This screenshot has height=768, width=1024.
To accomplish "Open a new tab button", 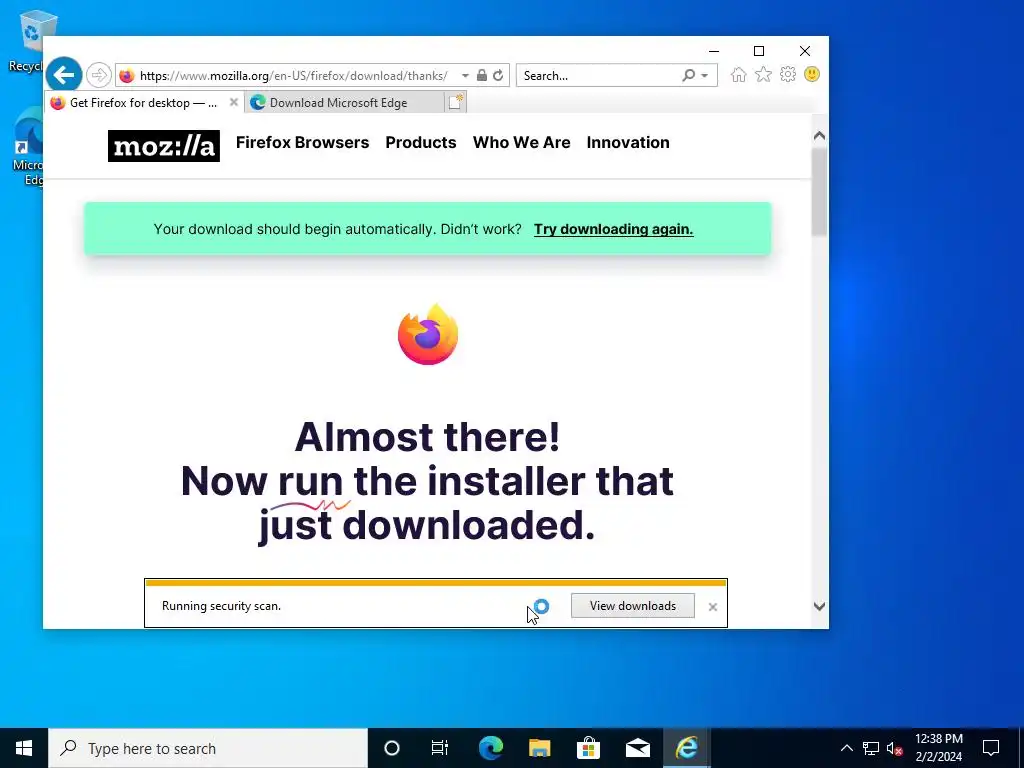I will click(x=456, y=102).
